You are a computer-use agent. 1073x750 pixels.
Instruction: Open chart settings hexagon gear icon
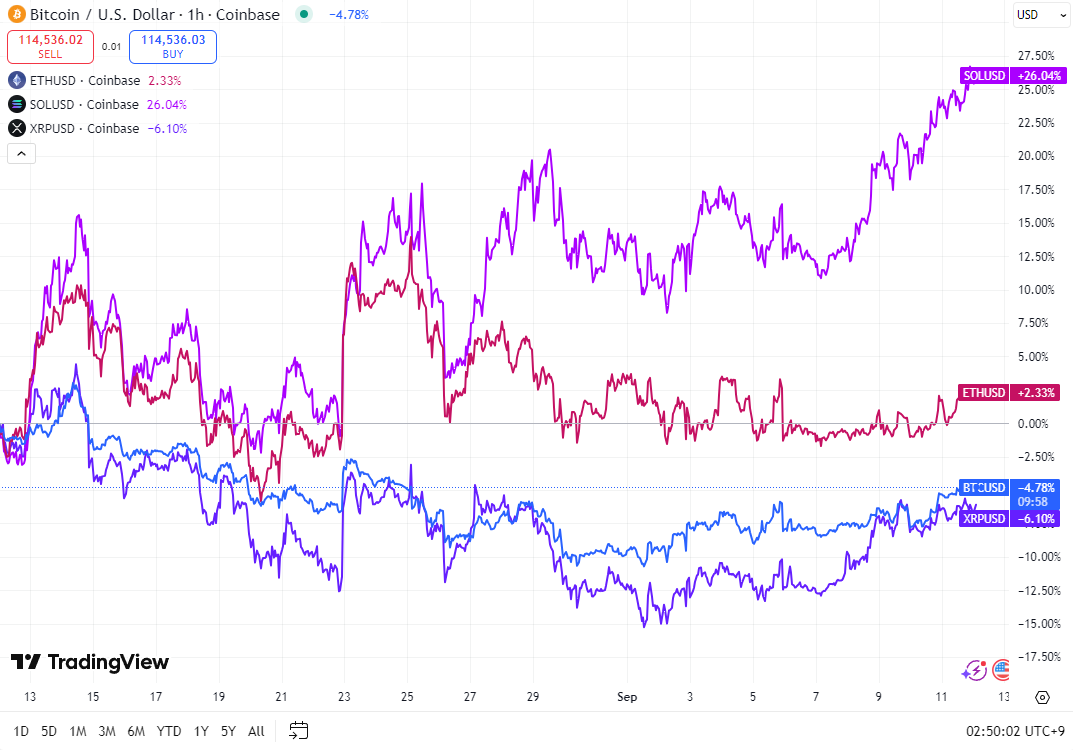click(1042, 697)
